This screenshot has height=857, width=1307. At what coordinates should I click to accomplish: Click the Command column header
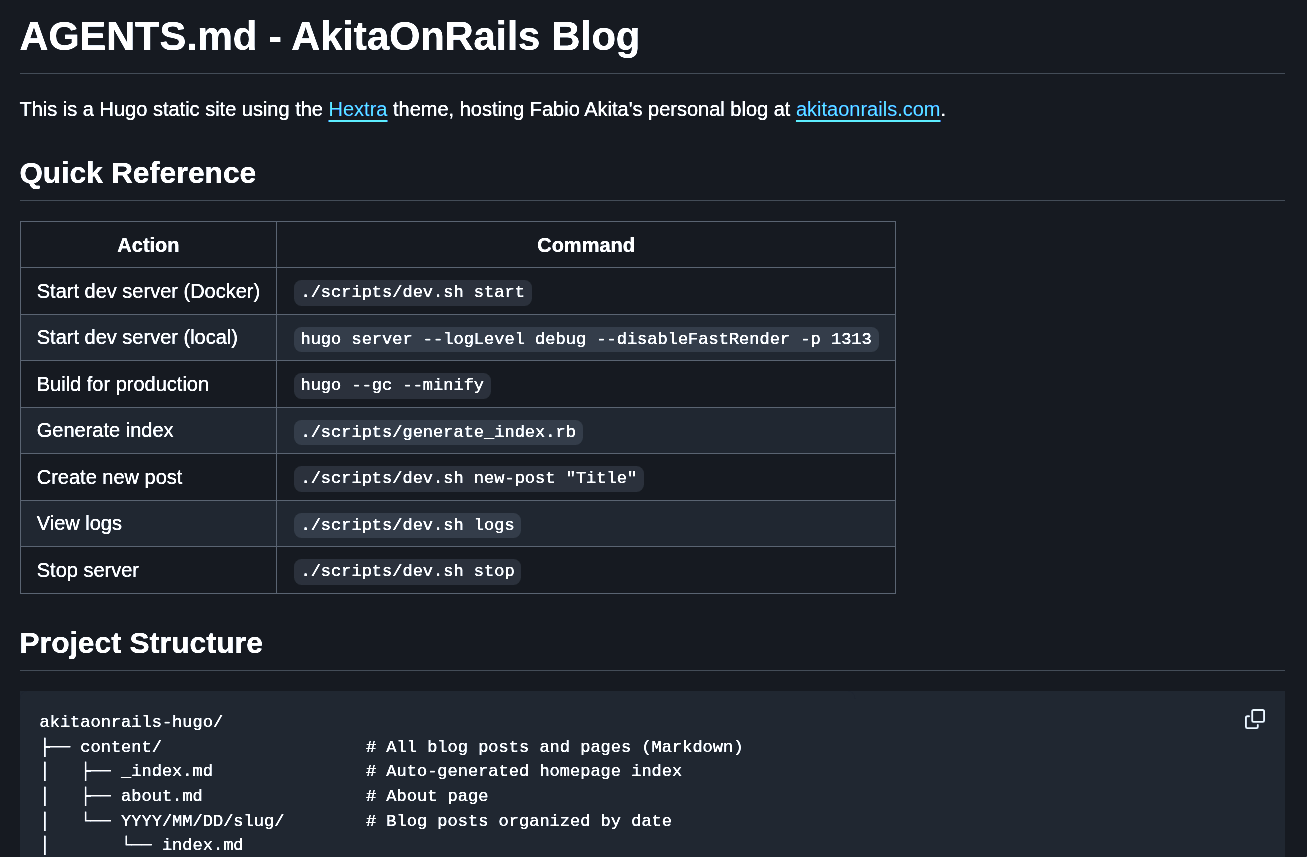pos(585,245)
